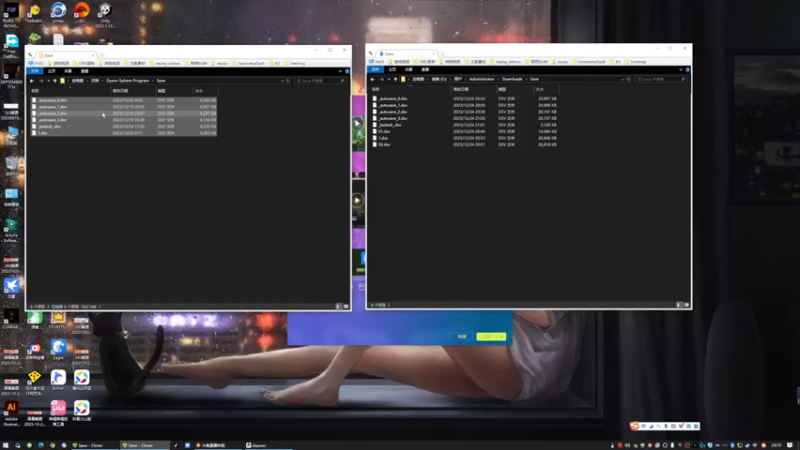The image size is (800, 450).
Task: Click the refresh icon in the left window address bar
Action: pyautogui.click(x=288, y=81)
